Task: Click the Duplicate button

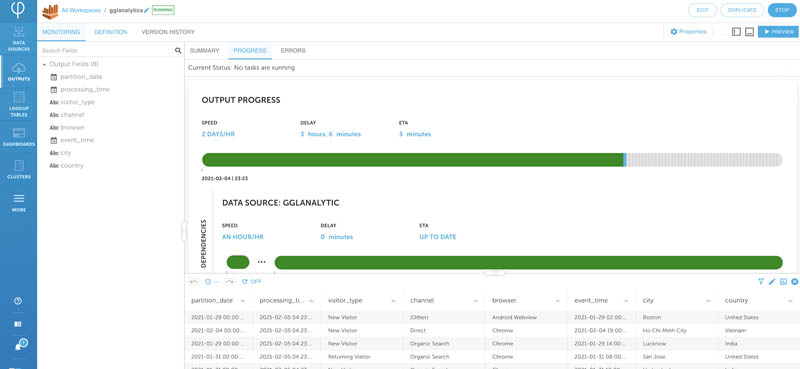Action: 742,10
